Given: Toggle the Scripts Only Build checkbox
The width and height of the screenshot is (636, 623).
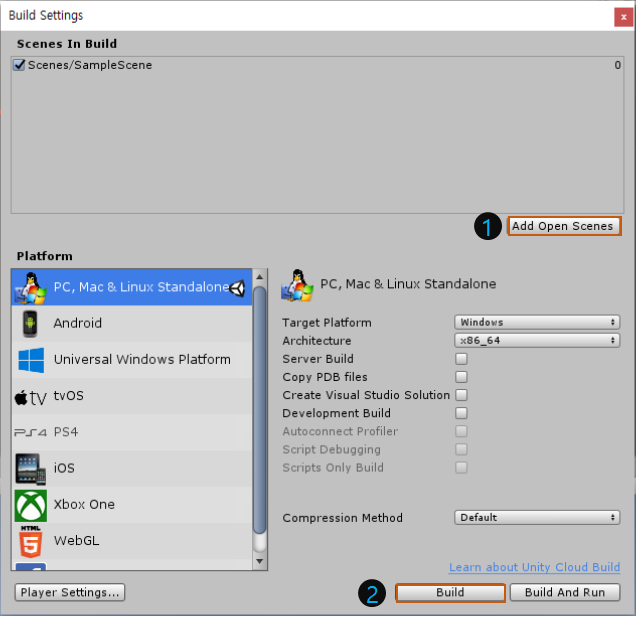Looking at the screenshot, I should tap(461, 467).
